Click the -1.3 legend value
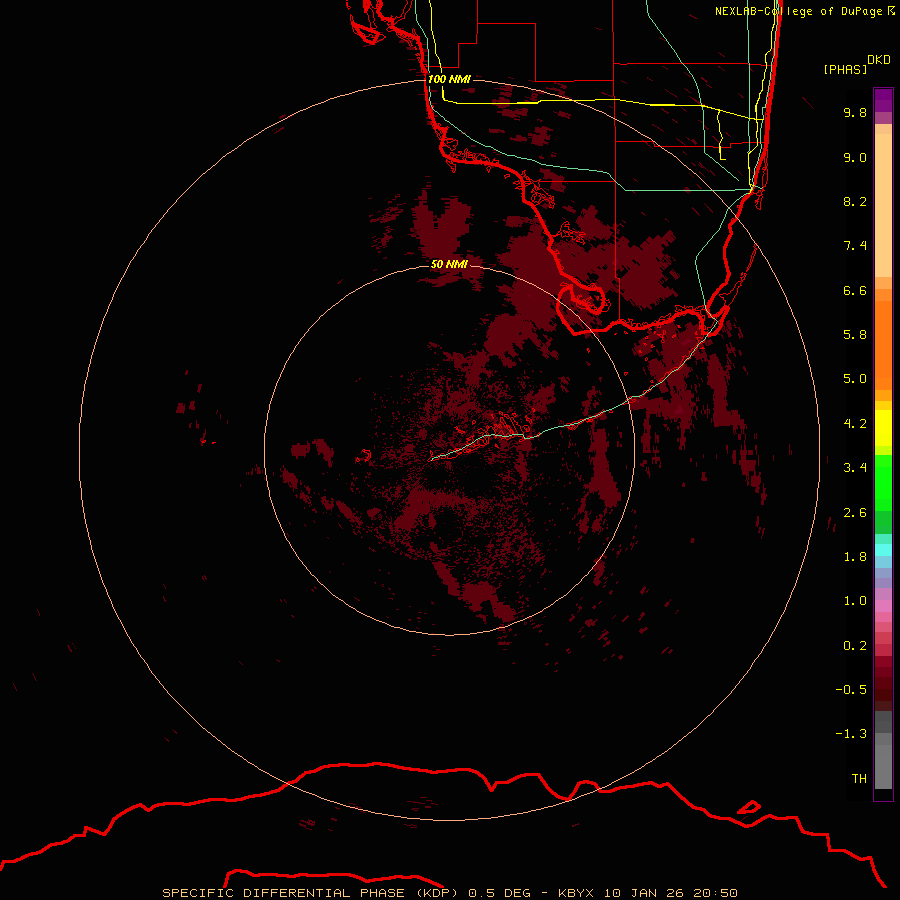The width and height of the screenshot is (900, 900). 851,734
